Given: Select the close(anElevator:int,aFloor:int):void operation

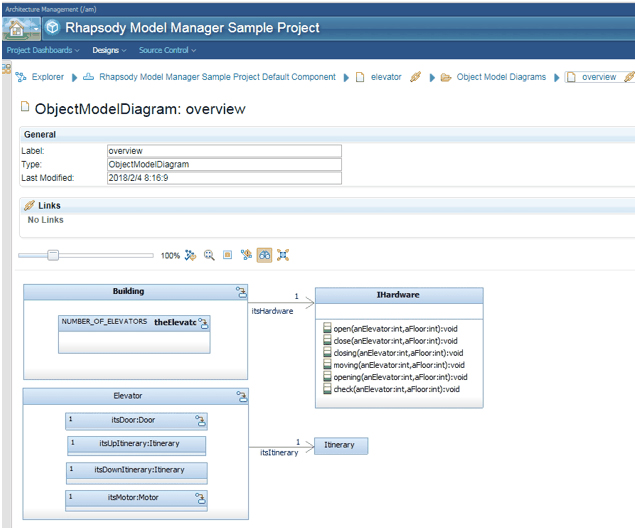Looking at the screenshot, I should [x=395, y=341].
